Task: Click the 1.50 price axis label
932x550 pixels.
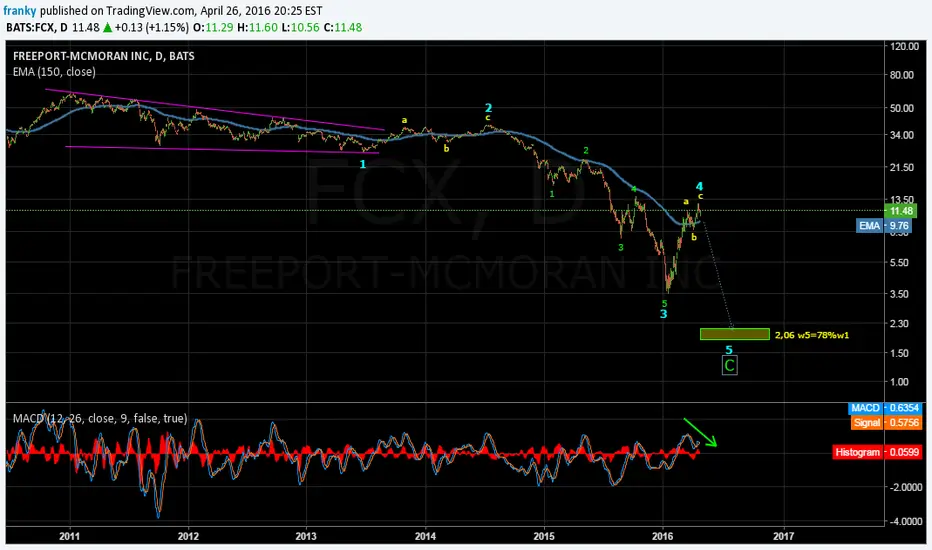Action: pos(899,353)
